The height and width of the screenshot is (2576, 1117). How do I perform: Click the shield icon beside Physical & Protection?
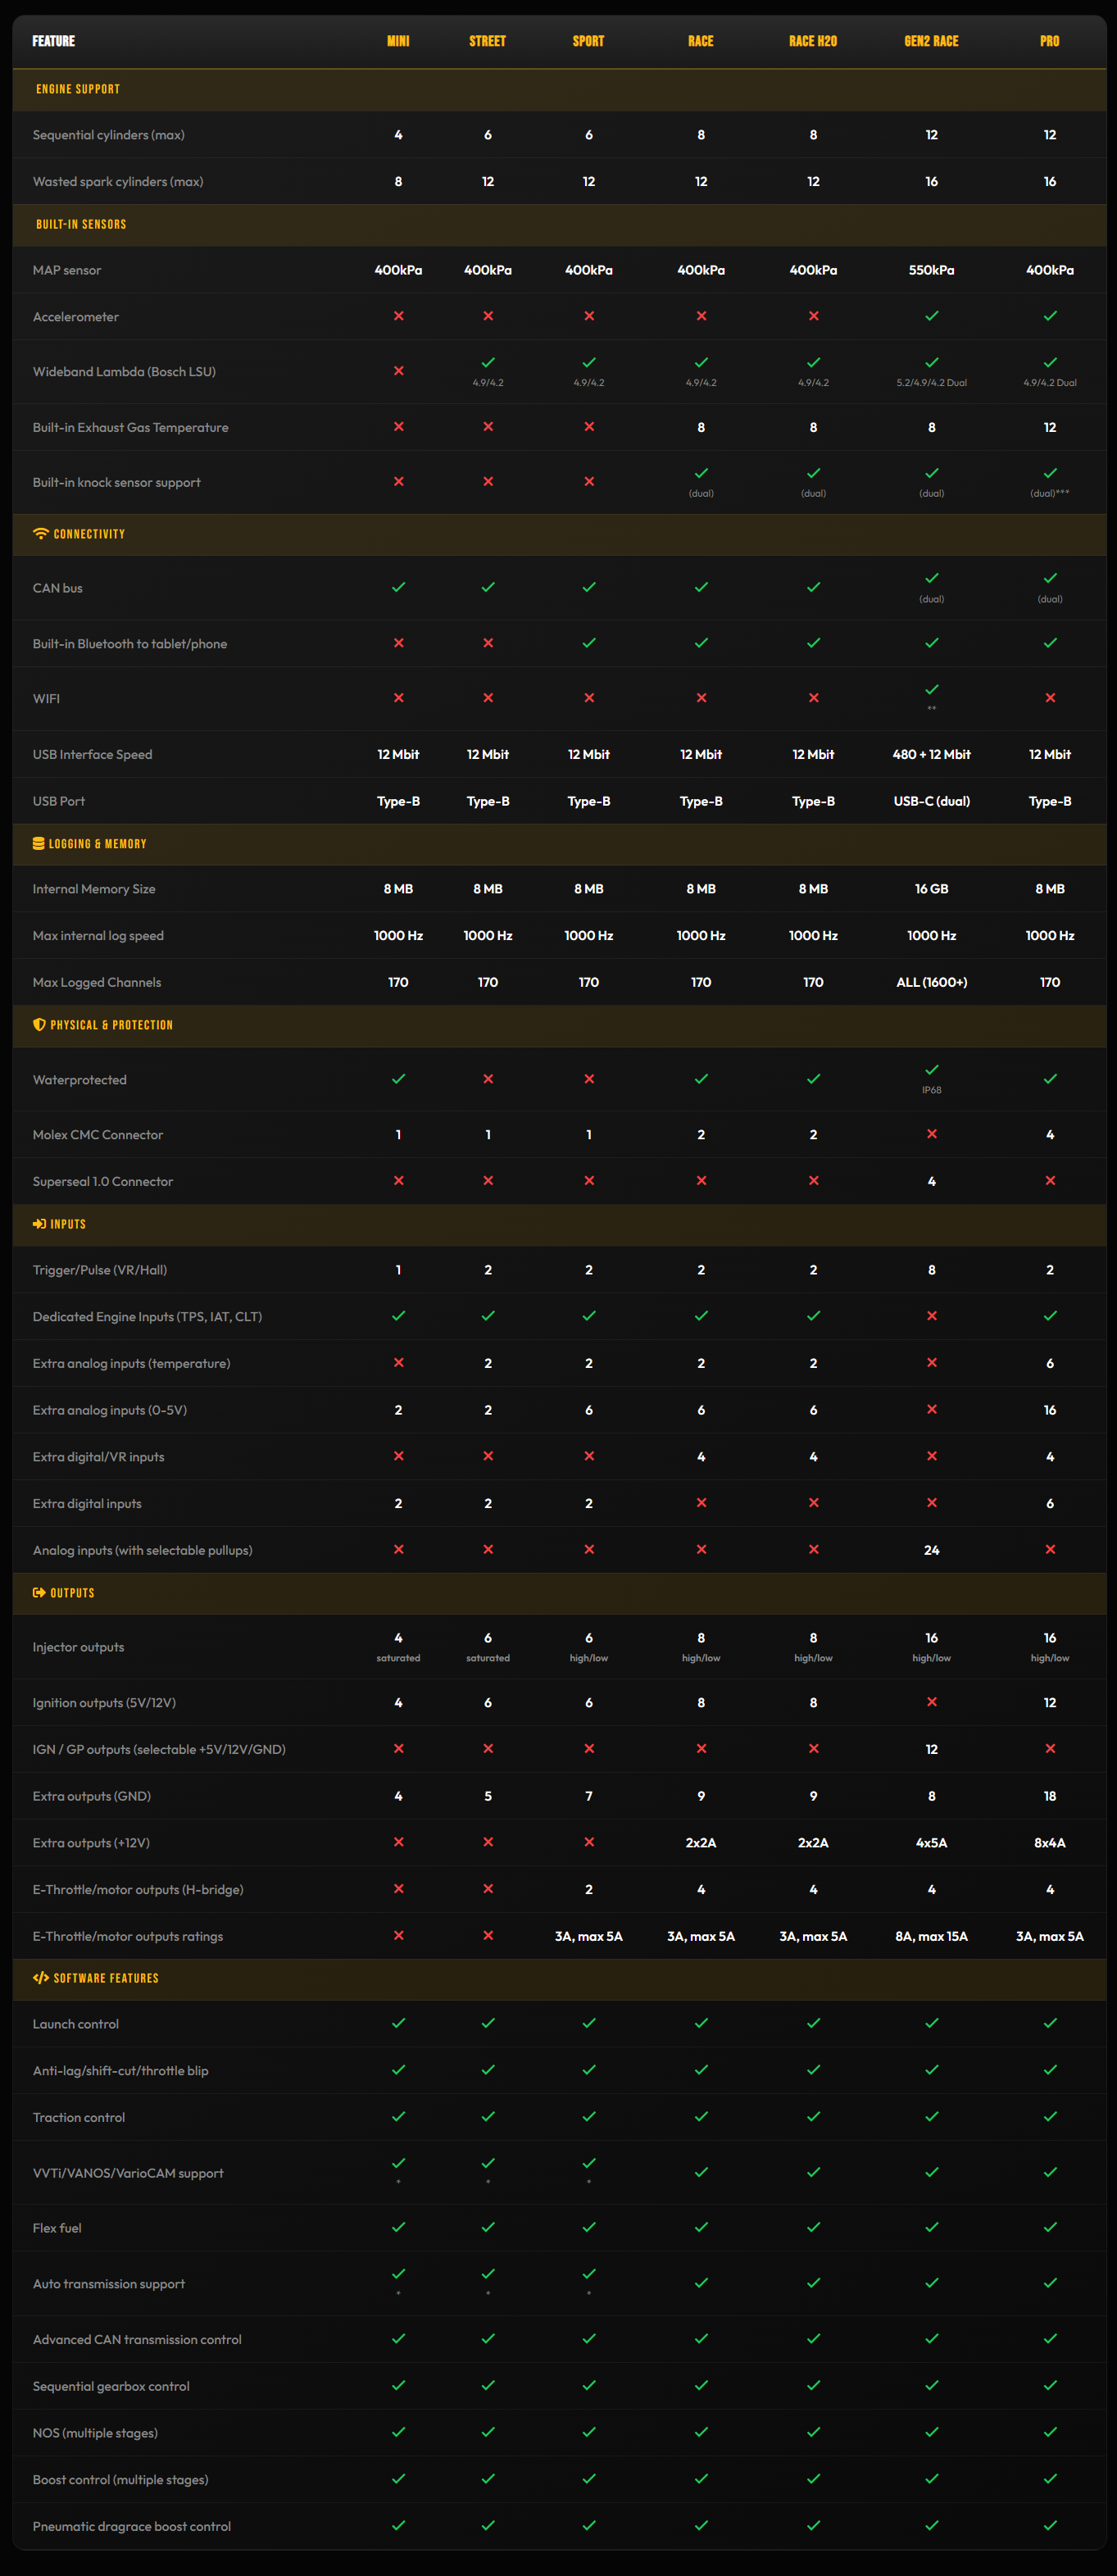click(x=39, y=1025)
